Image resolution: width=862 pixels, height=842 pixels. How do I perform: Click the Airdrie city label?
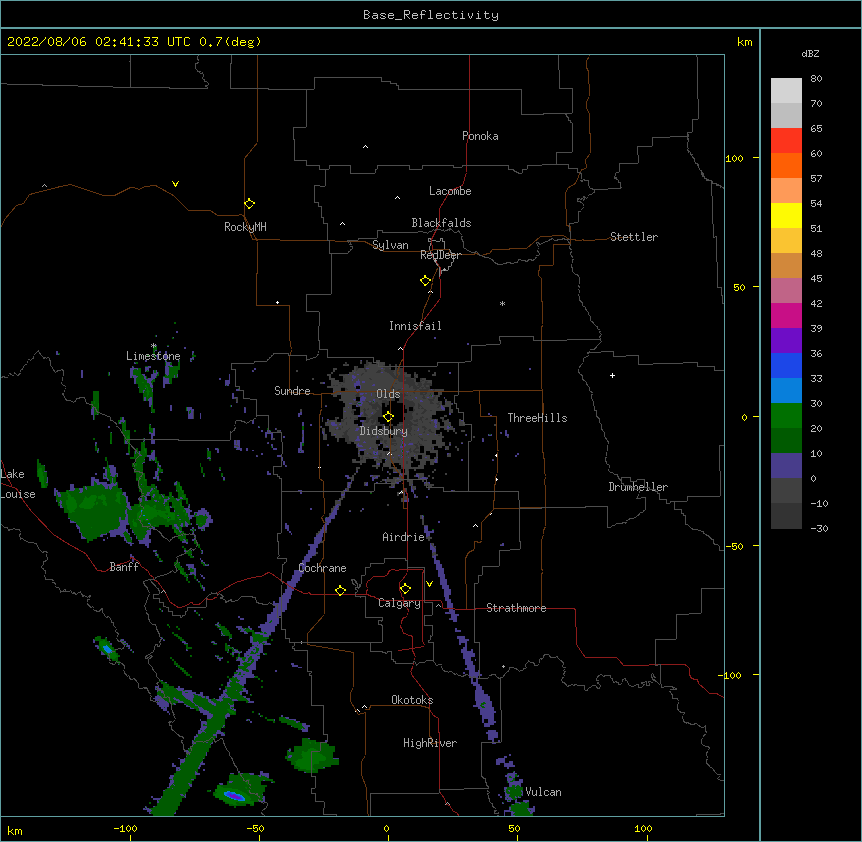[x=404, y=537]
